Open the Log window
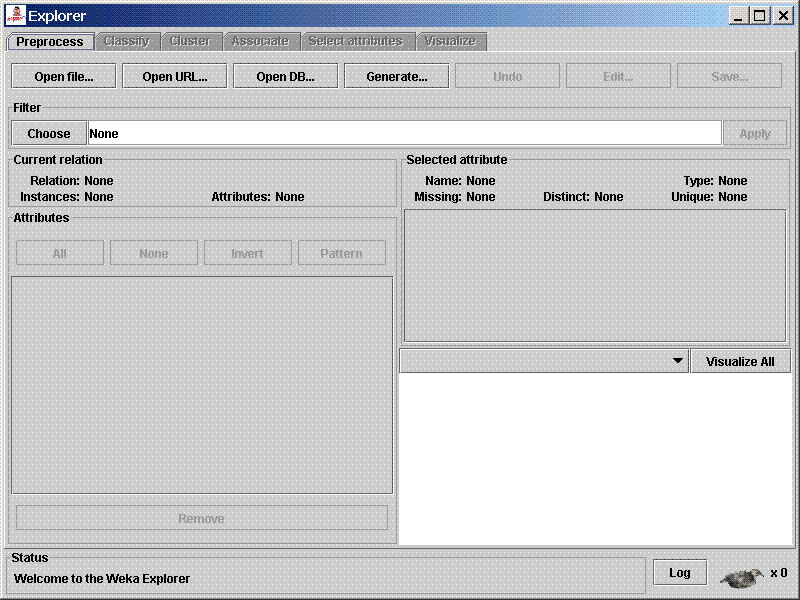This screenshot has height=600, width=800. tap(680, 573)
